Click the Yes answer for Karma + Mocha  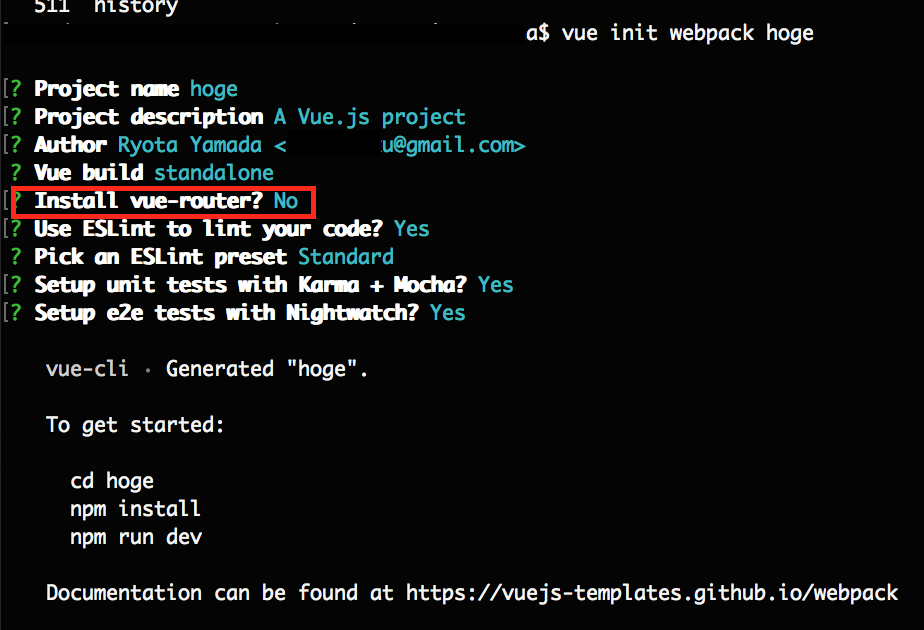pos(496,285)
